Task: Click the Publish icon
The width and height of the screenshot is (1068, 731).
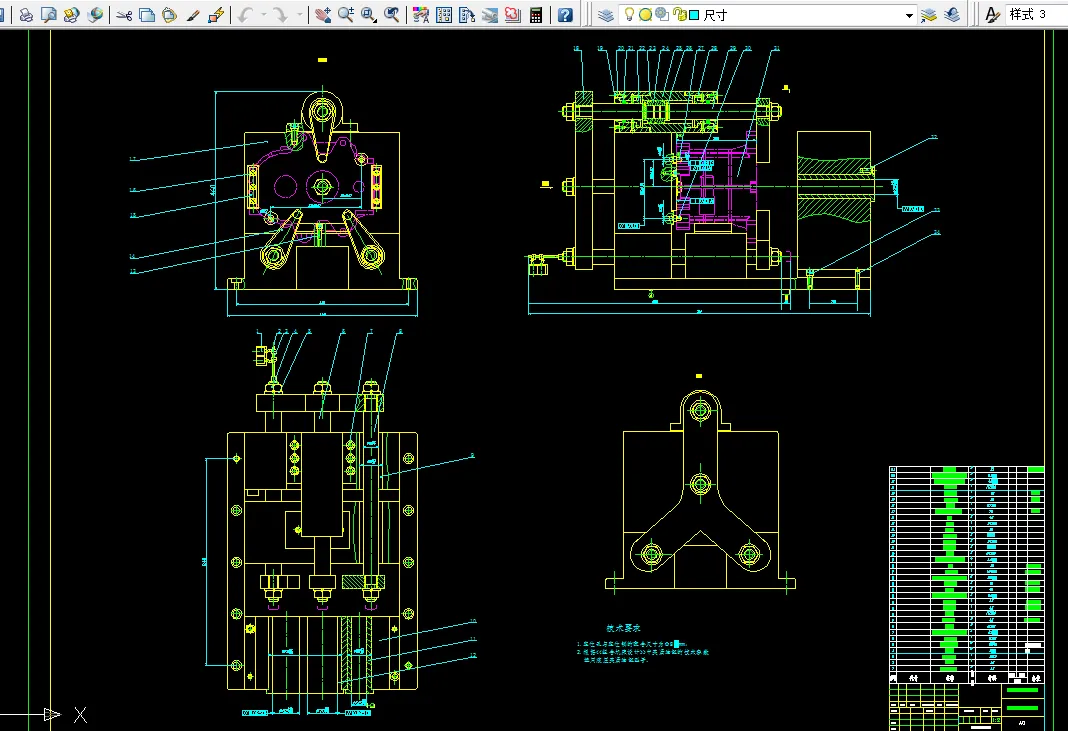Action: (72, 14)
